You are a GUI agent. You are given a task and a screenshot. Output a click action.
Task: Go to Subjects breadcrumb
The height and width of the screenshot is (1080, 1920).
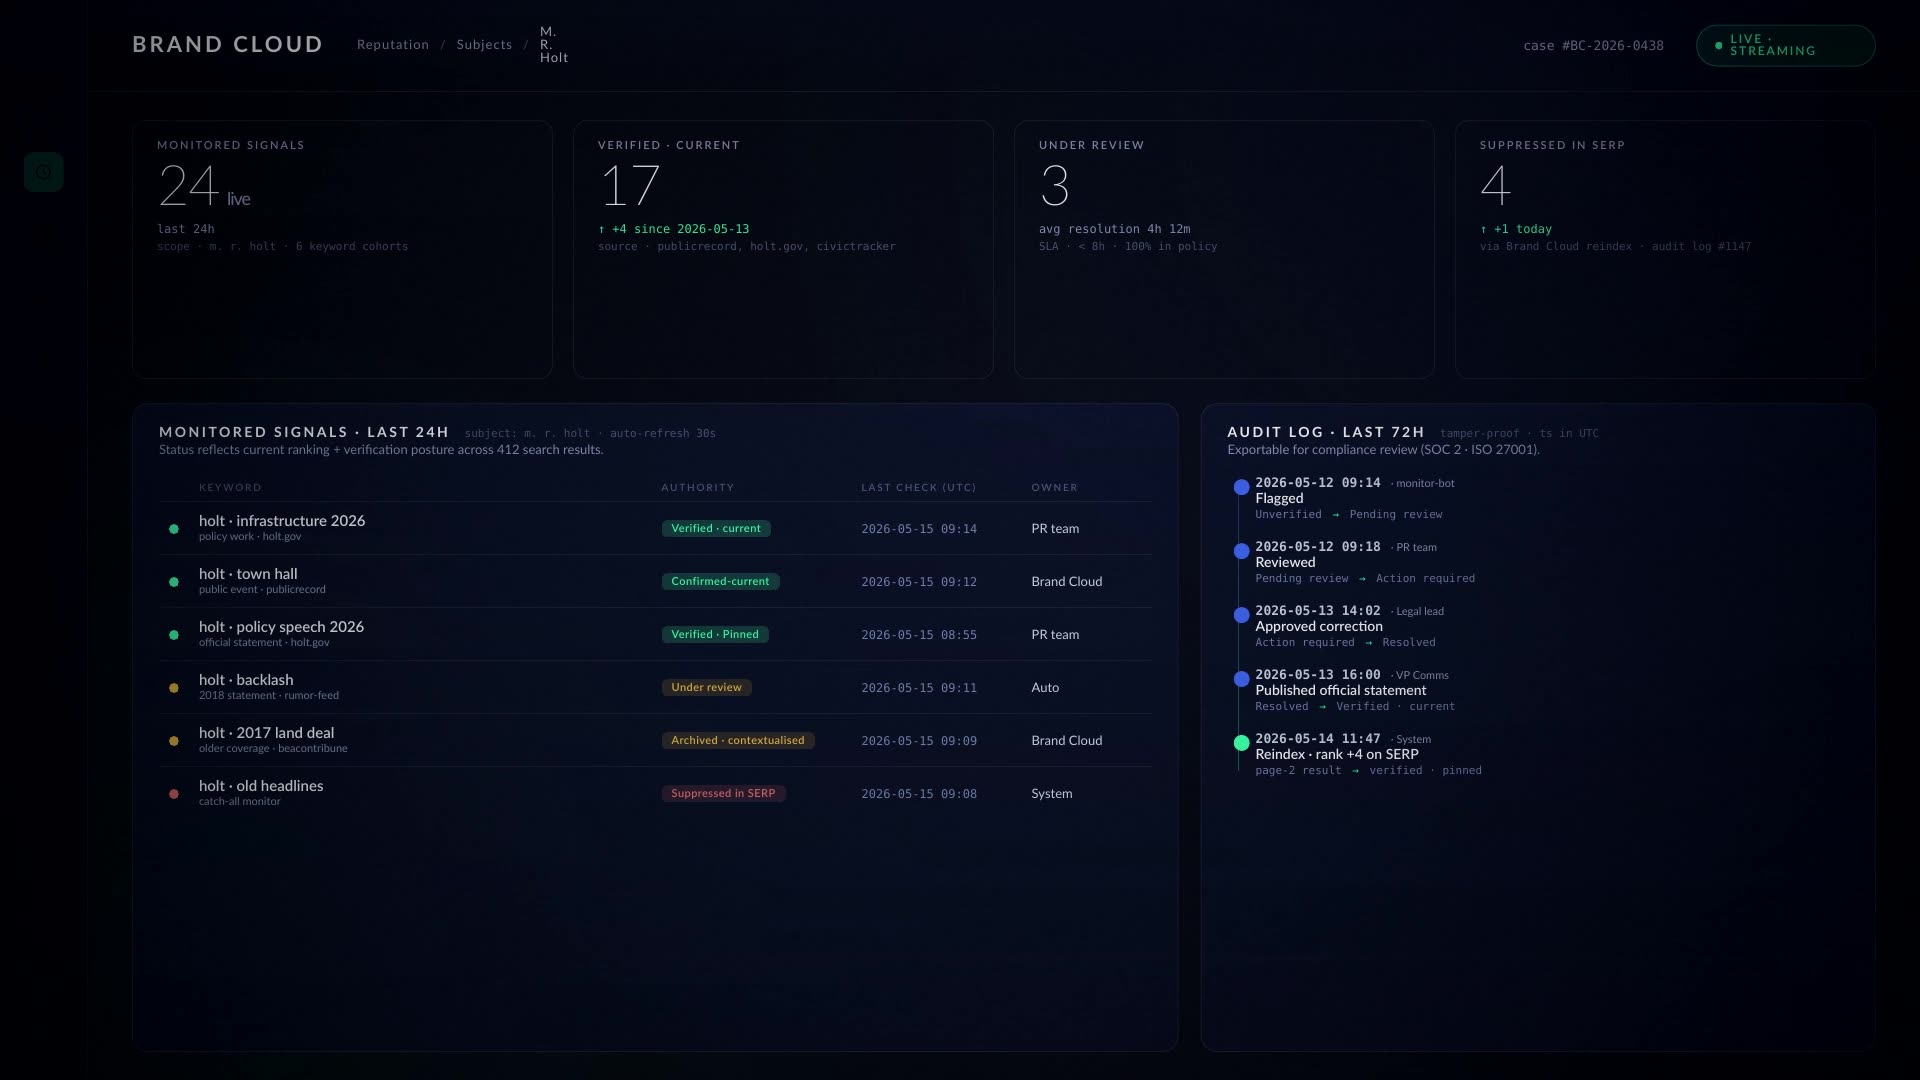(484, 45)
